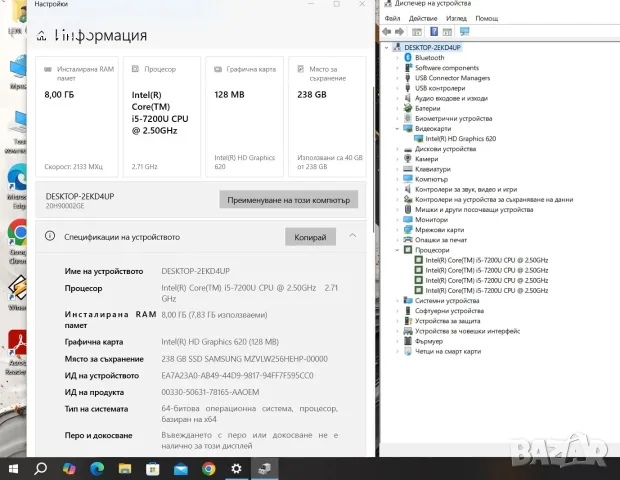Select Монитори icon in device tree
Viewport: 620px width, 480px height.
(x=408, y=219)
